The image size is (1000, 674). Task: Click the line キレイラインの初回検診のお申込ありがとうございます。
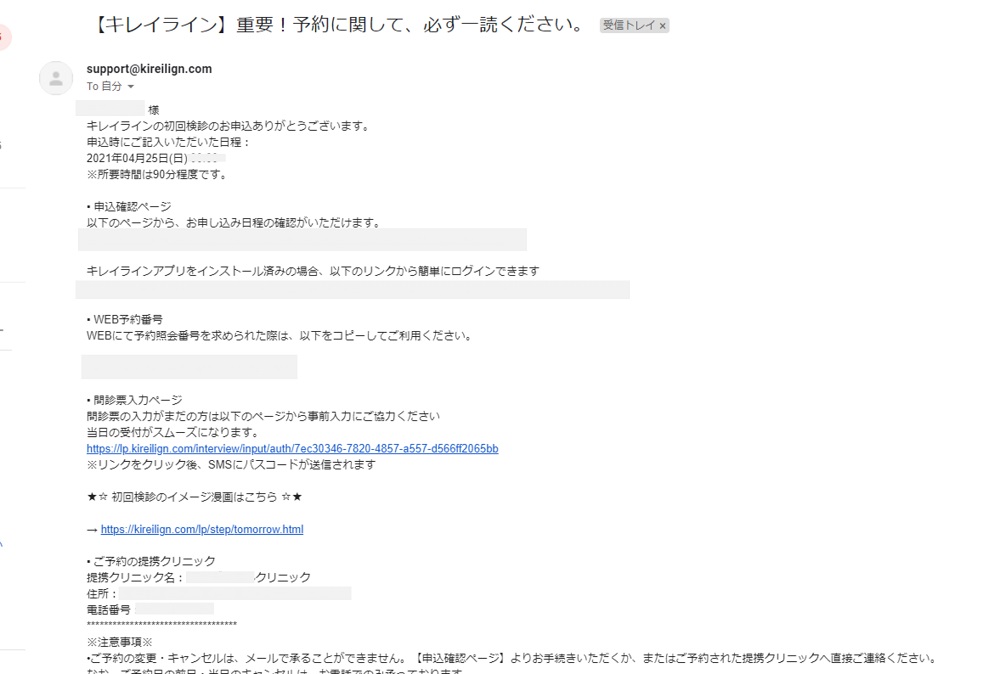click(228, 126)
